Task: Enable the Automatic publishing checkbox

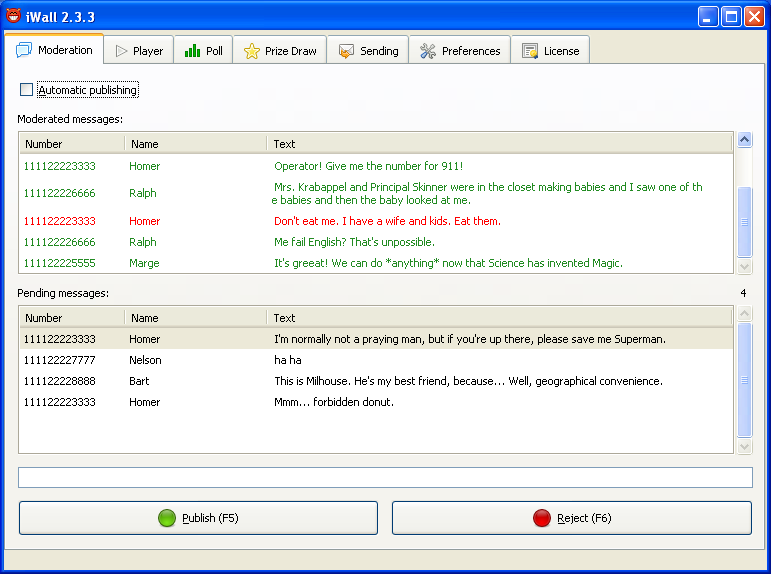Action: coord(27,90)
